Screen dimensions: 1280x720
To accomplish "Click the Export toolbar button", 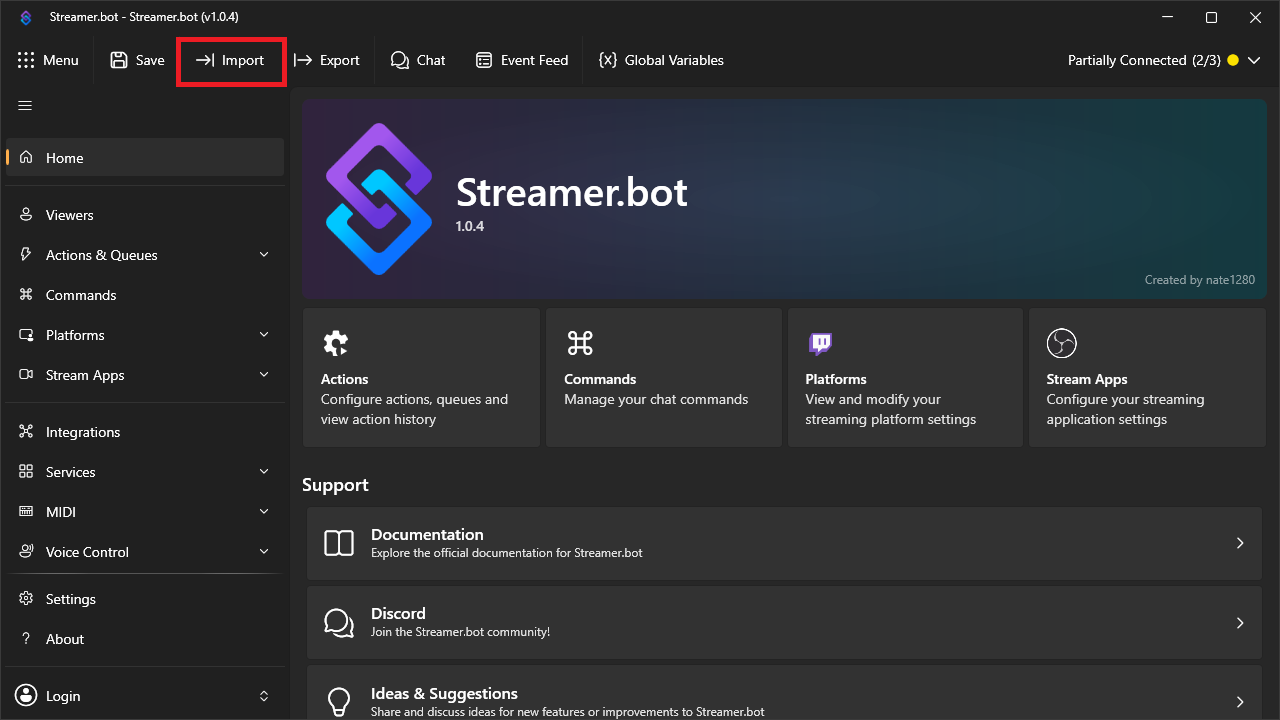I will 326,60.
